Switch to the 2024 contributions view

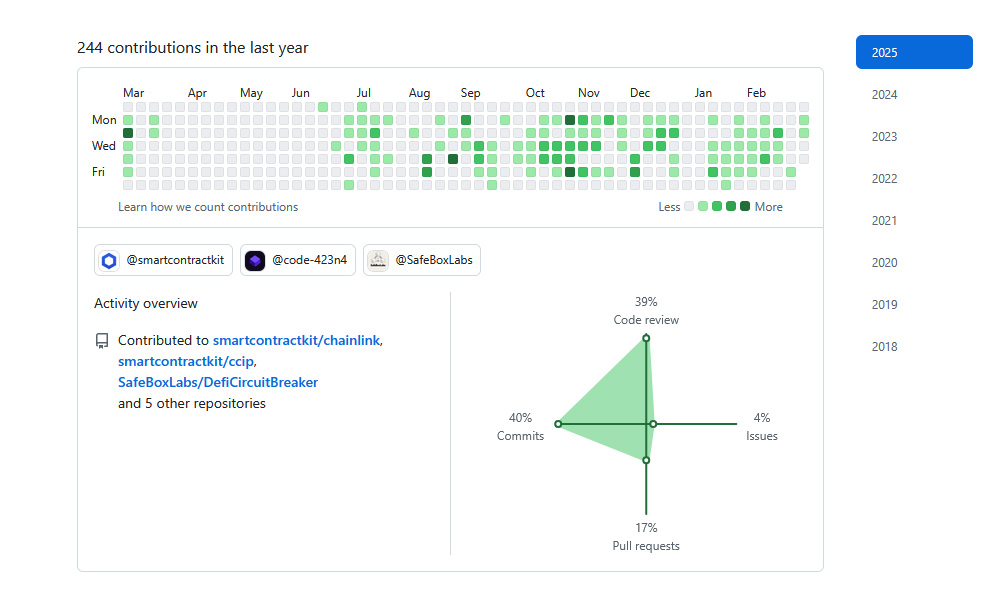pyautogui.click(x=884, y=94)
